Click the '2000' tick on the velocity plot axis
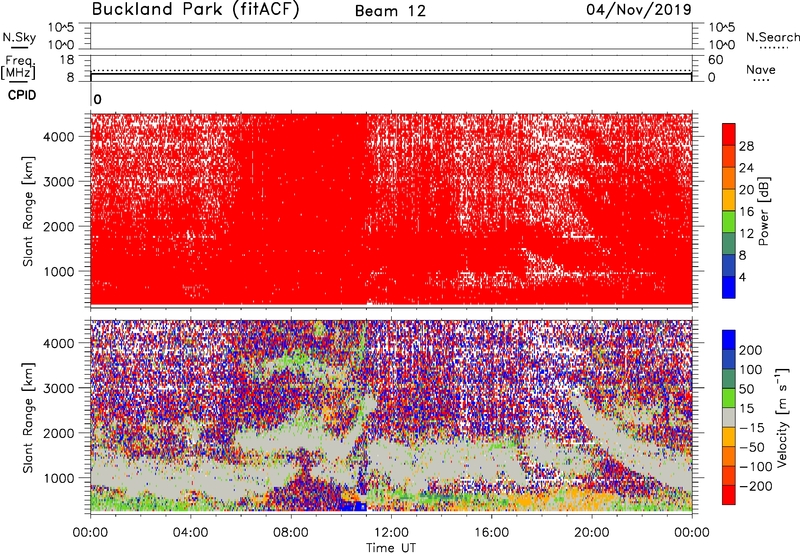Screen dimensions: 800x554 coord(59,433)
